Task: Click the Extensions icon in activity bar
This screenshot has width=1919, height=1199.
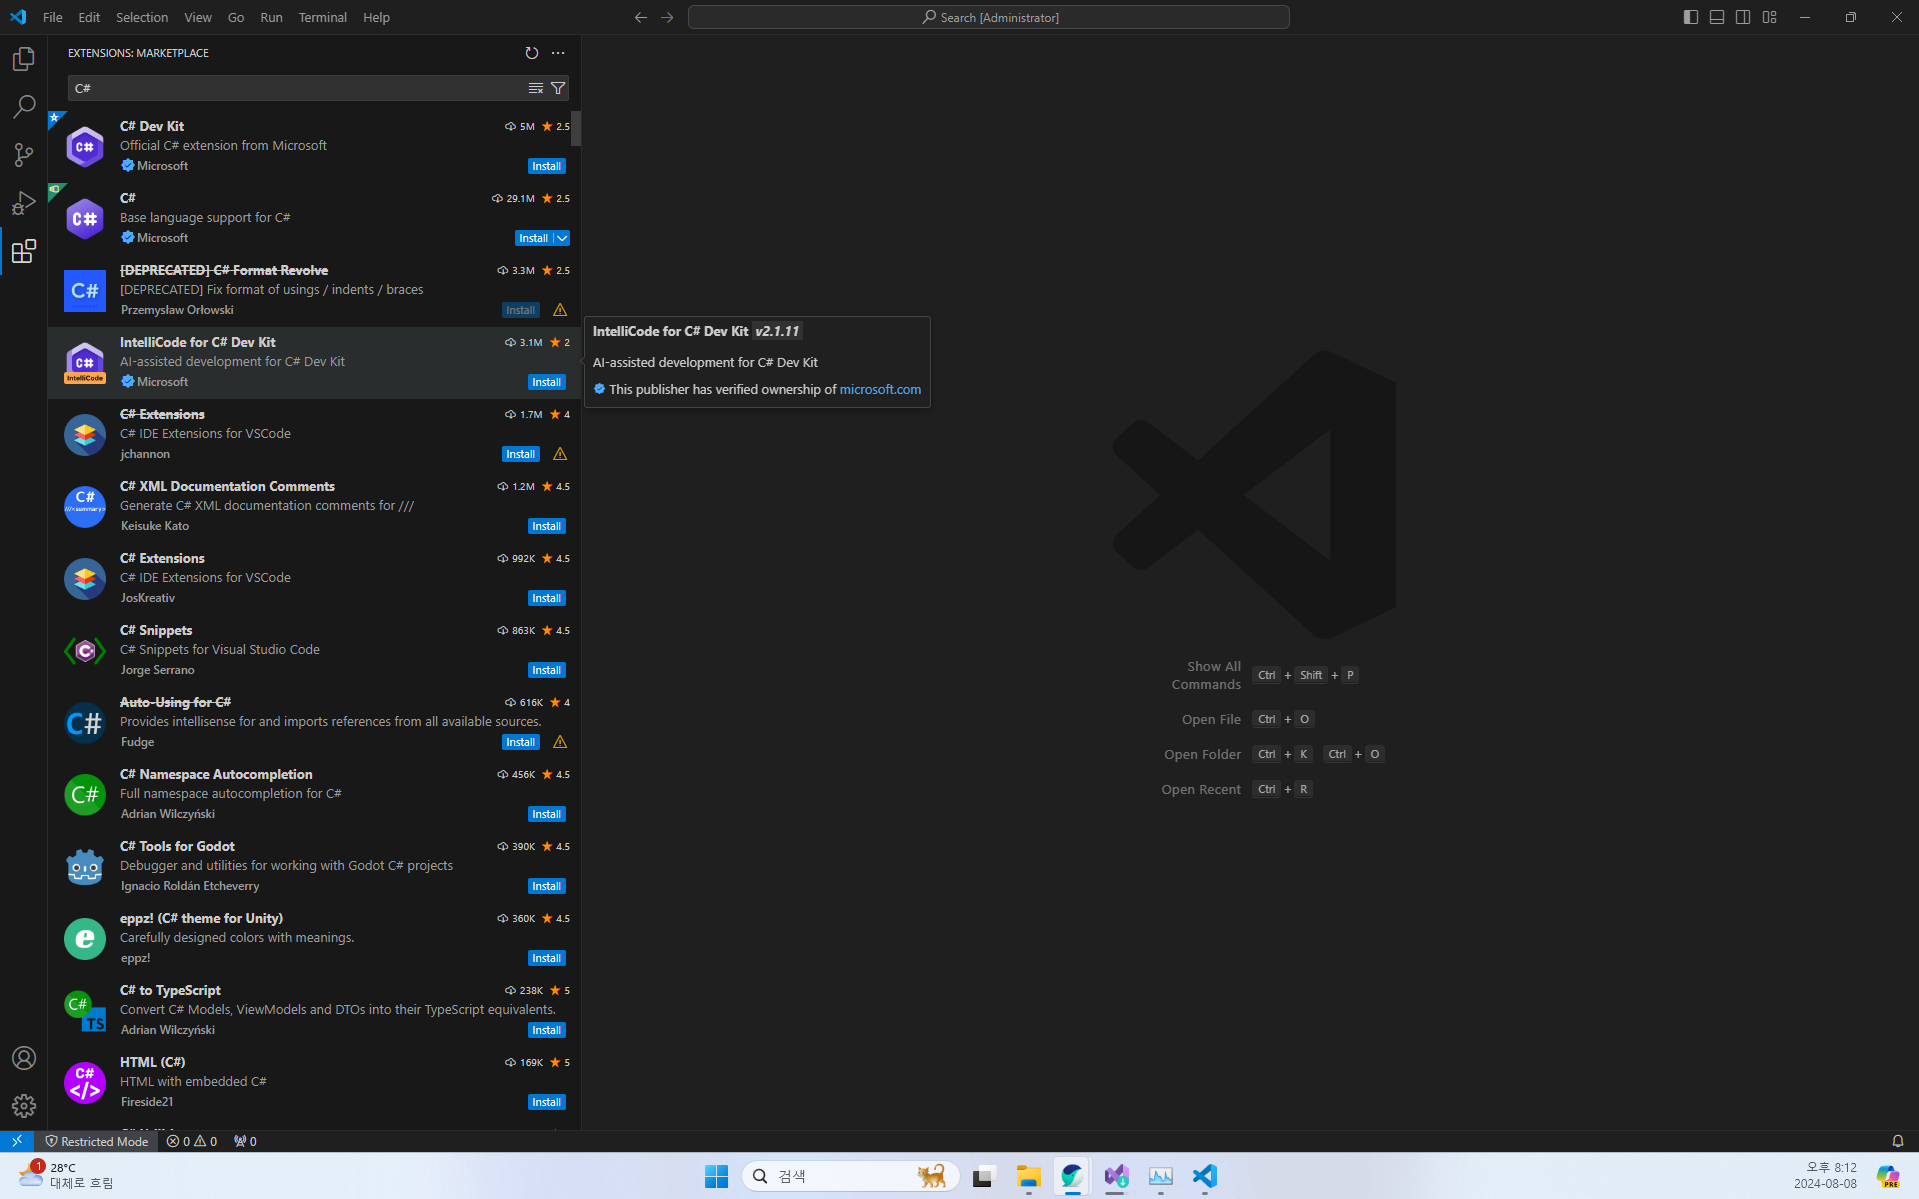Action: (x=24, y=251)
